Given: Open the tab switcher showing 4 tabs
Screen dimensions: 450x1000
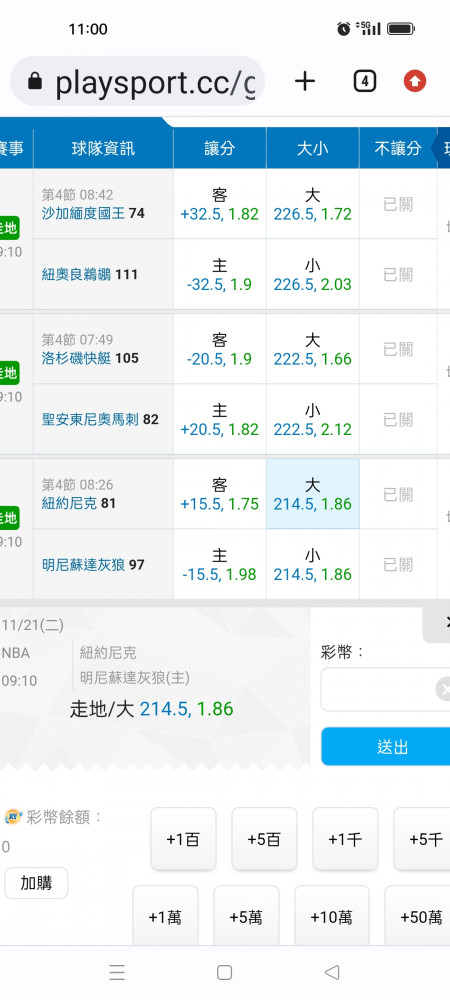Looking at the screenshot, I should point(364,81).
